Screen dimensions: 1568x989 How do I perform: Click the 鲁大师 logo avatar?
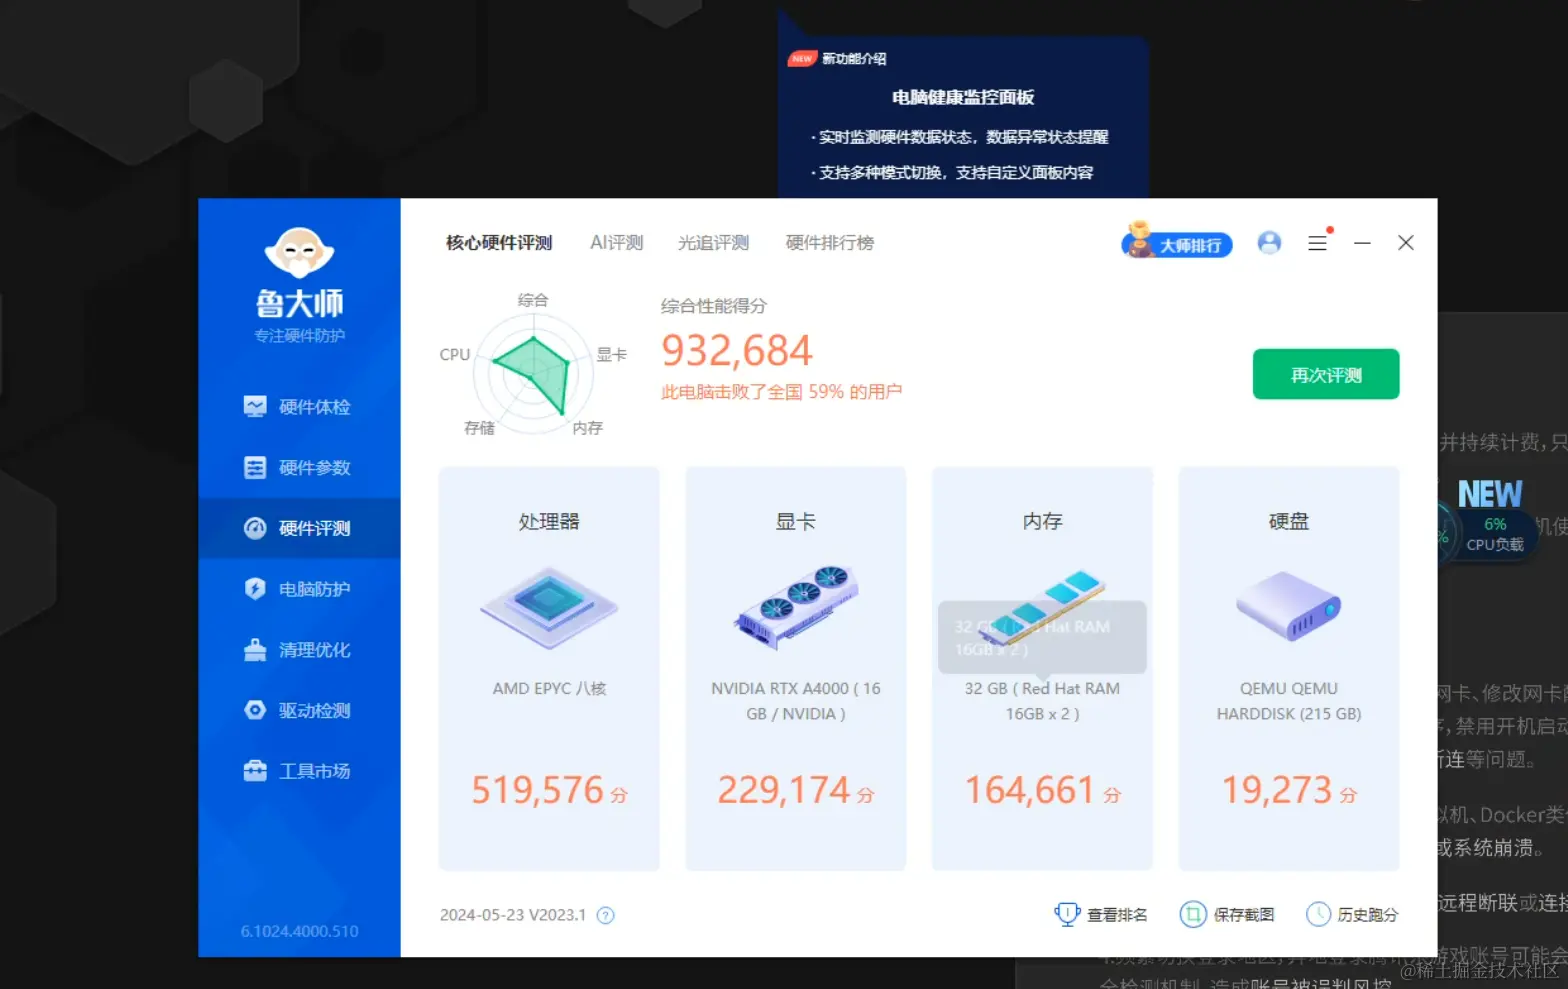299,252
